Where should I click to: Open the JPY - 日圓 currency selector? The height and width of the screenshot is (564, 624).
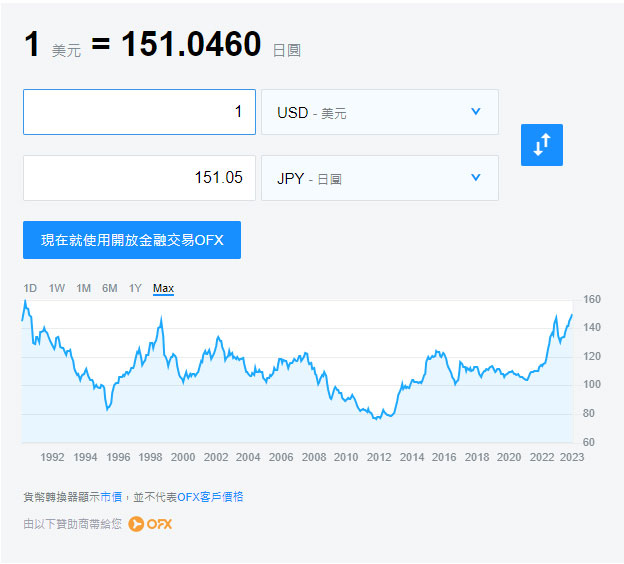tap(380, 178)
